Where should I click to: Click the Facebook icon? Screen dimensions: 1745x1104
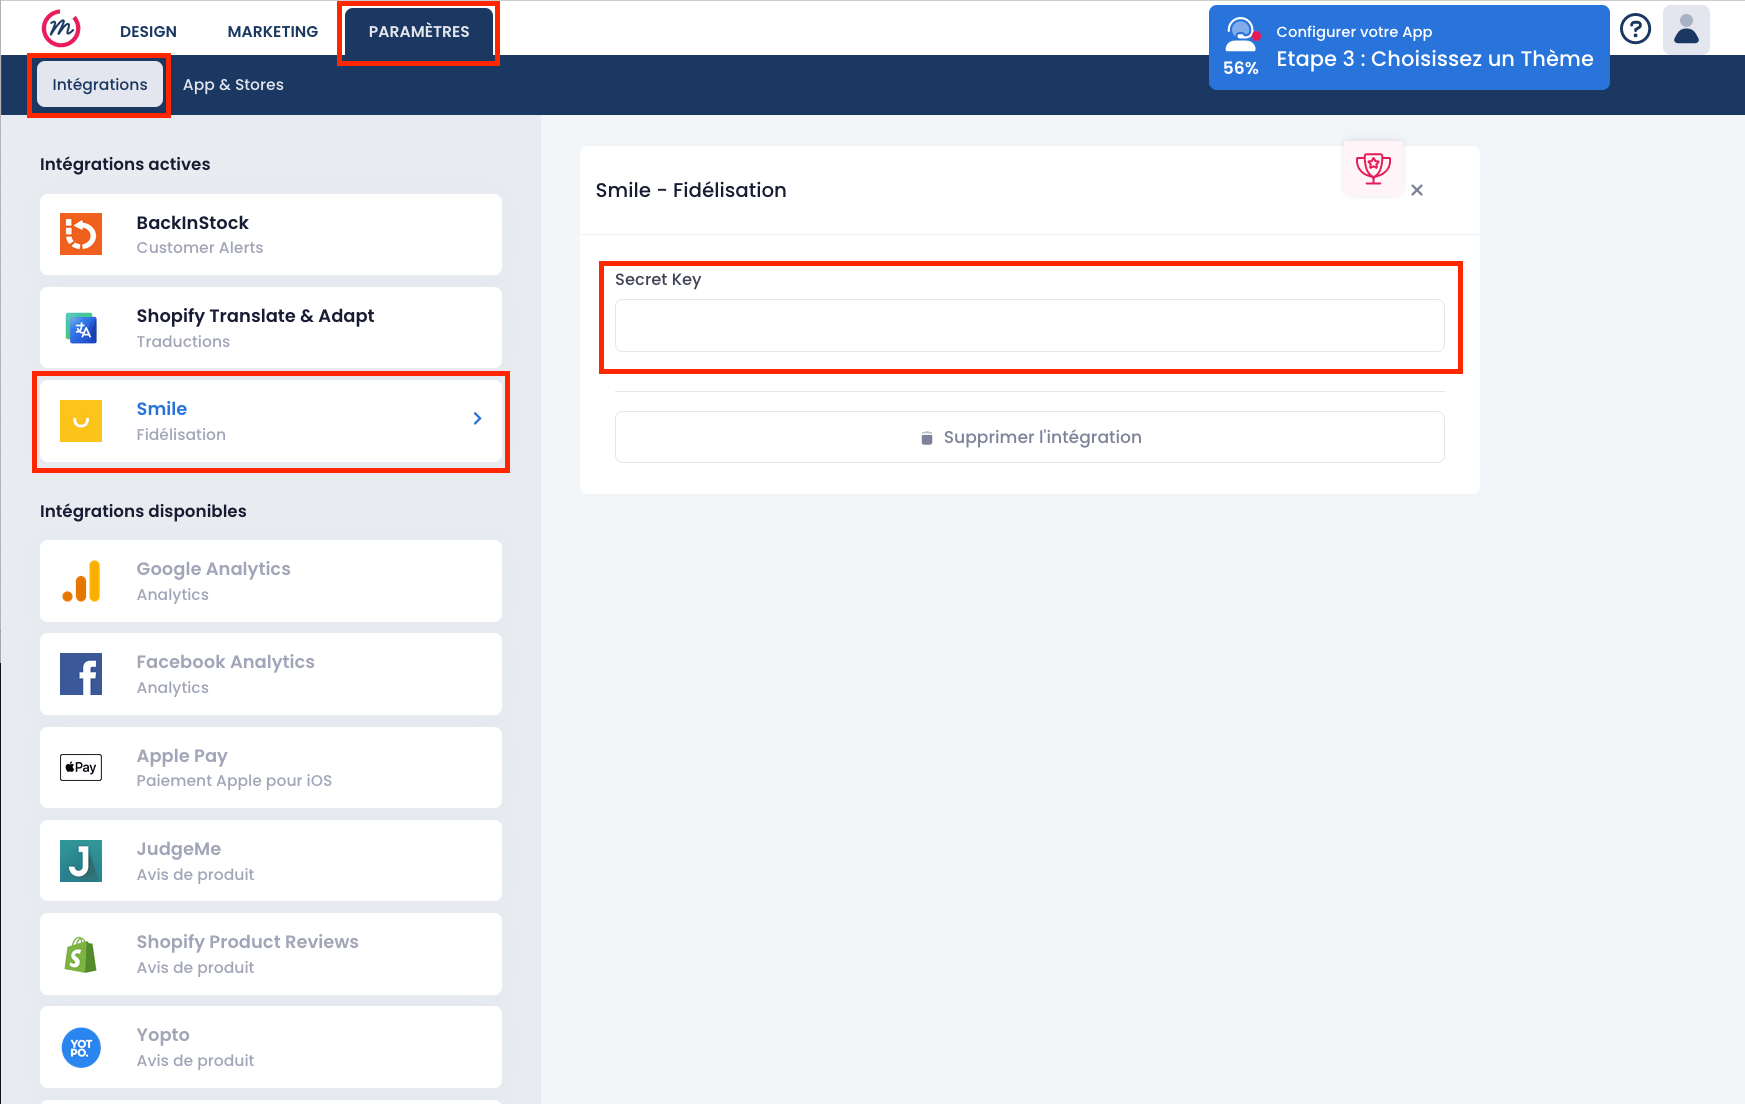click(81, 674)
